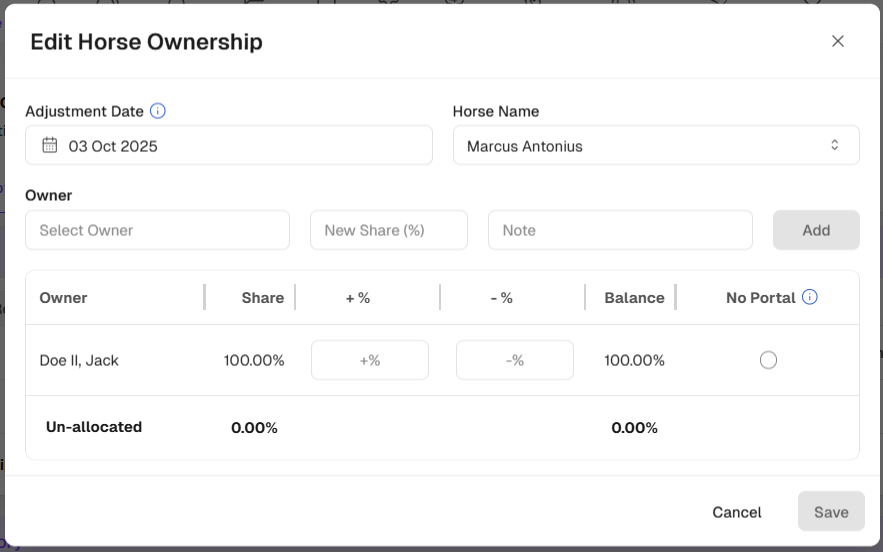Click the Add owner button
The image size is (883, 552).
816,230
